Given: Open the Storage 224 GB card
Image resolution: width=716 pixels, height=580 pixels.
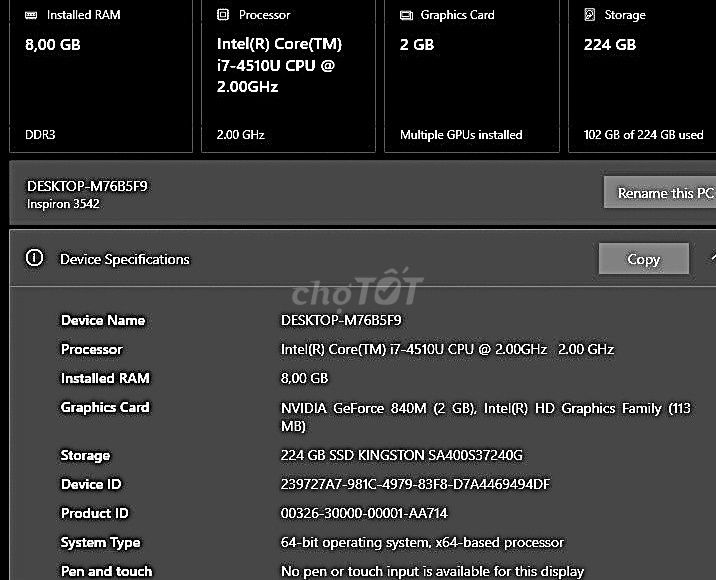Looking at the screenshot, I should 642,75.
